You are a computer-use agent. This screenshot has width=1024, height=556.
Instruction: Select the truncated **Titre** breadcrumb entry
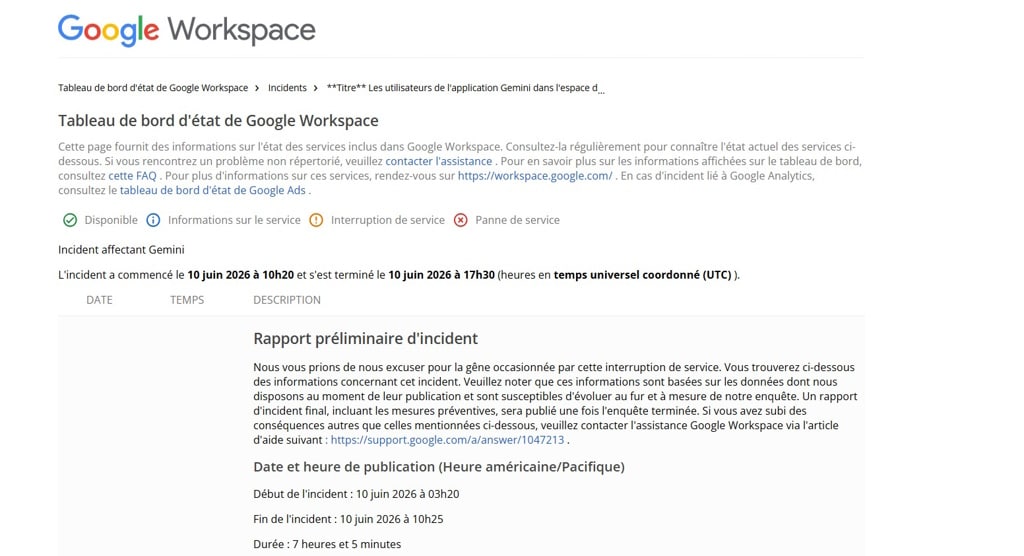[465, 88]
